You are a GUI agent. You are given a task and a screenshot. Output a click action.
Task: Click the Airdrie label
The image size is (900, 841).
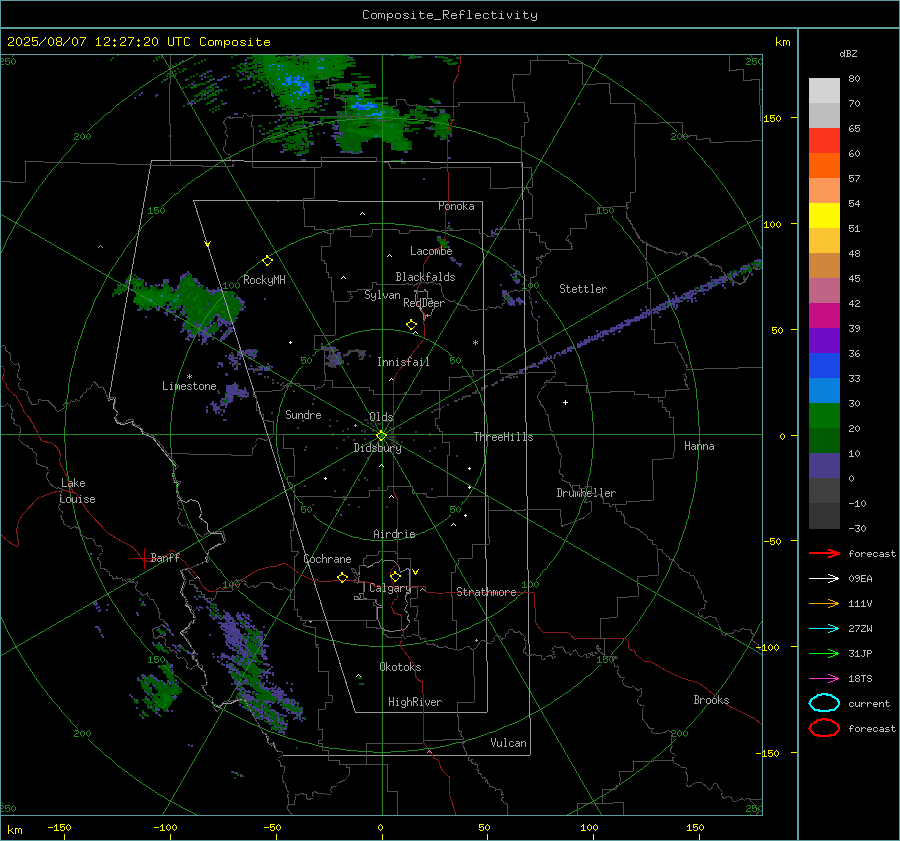[x=394, y=534]
